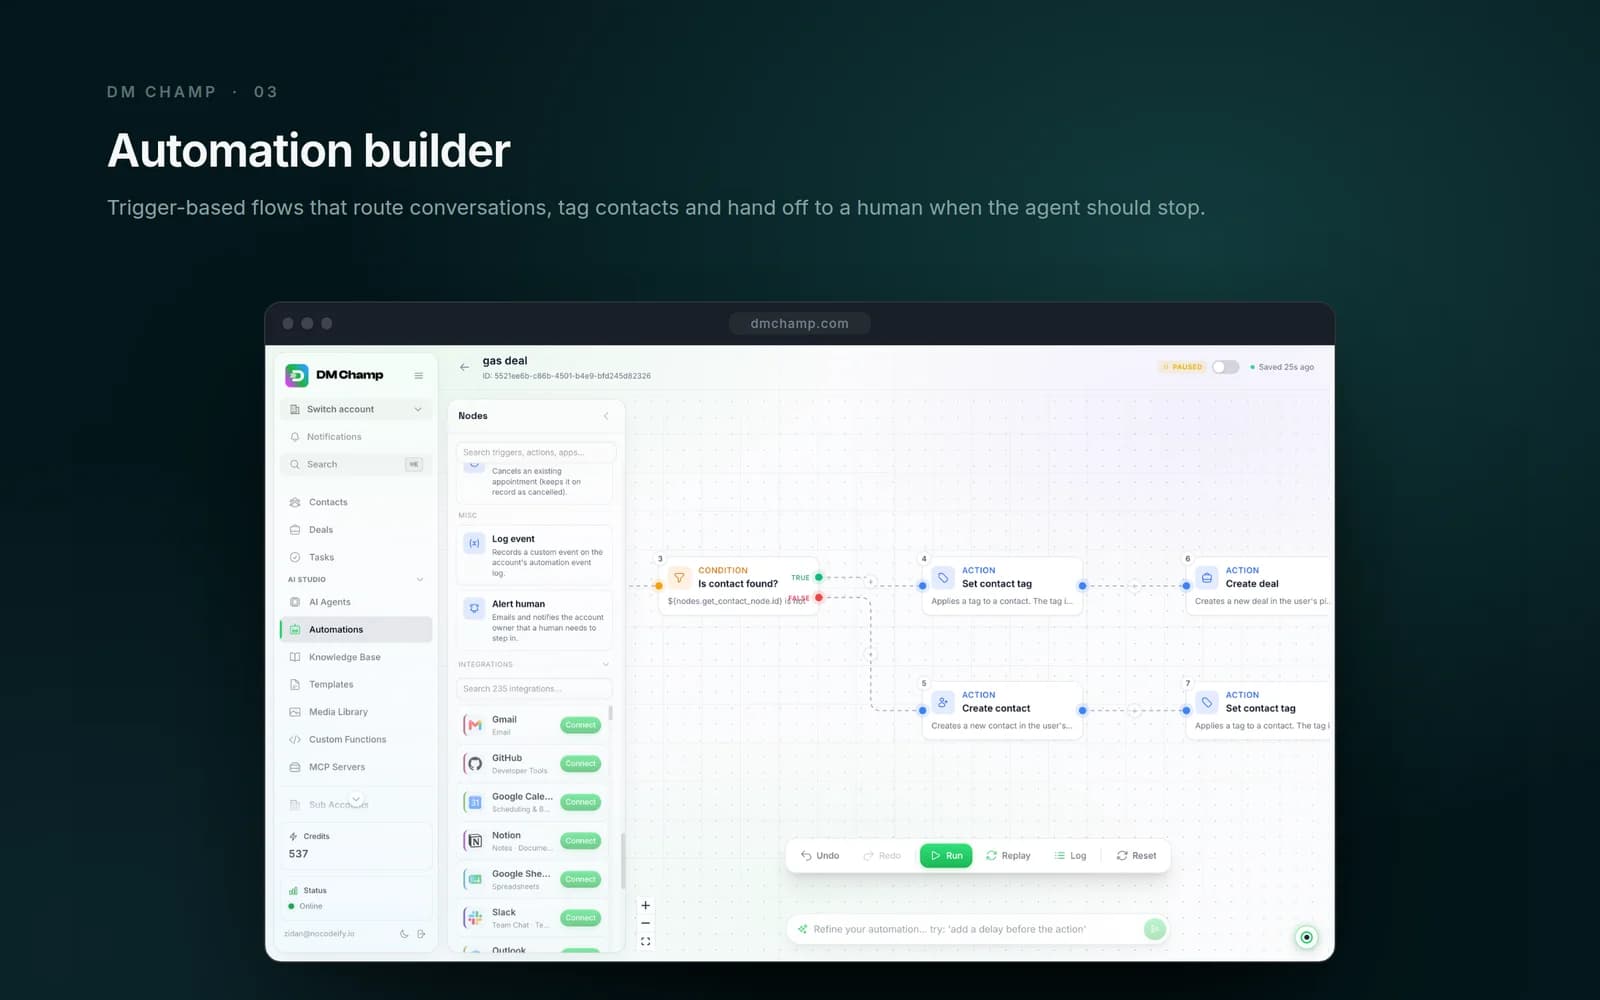
Task: Select Automations in the sidebar
Action: [x=356, y=629]
